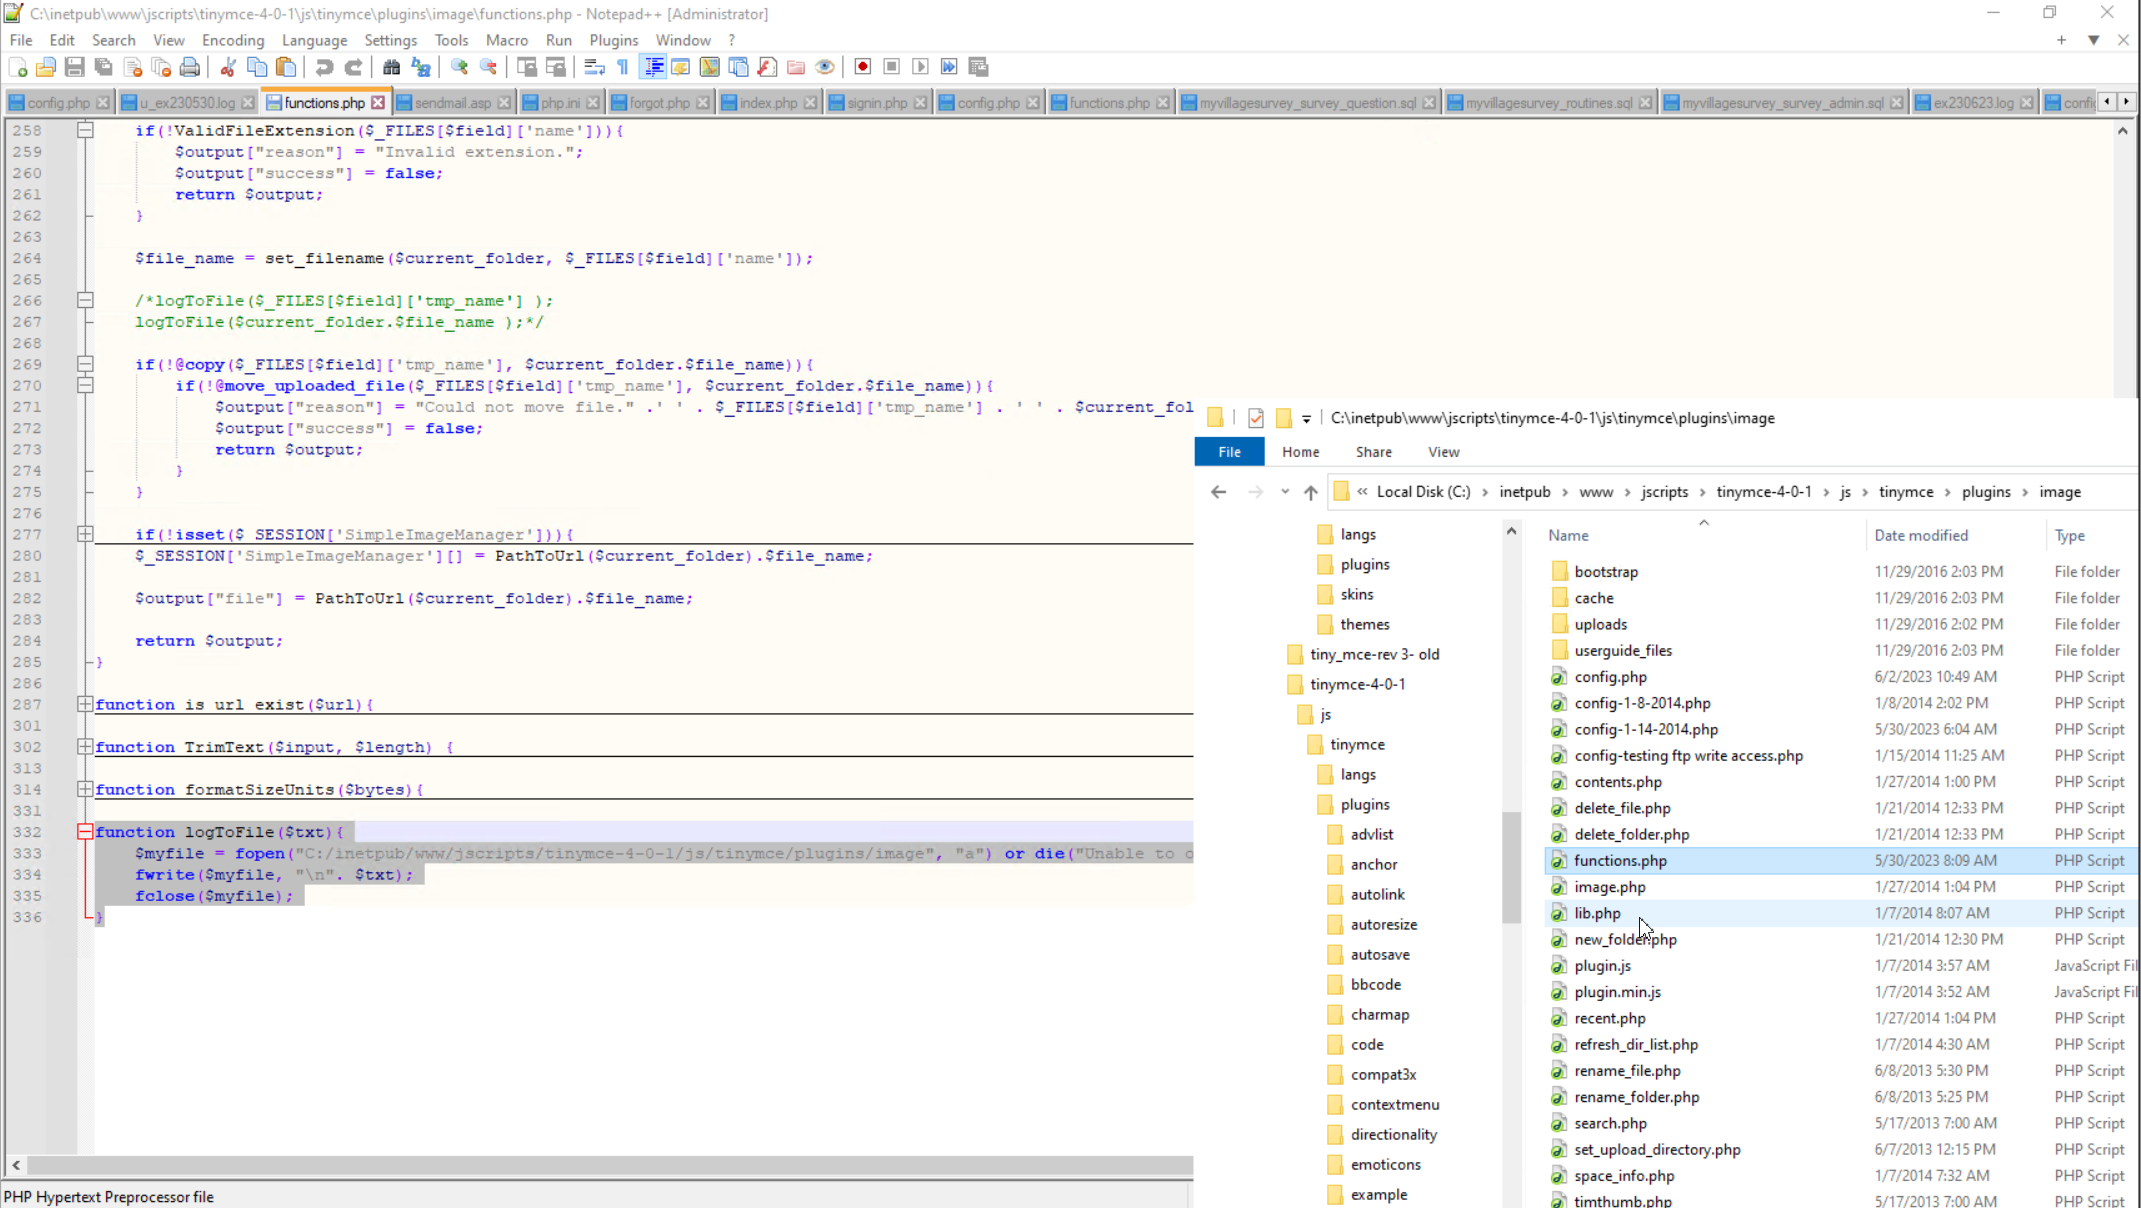The width and height of the screenshot is (2141, 1208).
Task: Click the Undo arrow icon
Action: coord(324,67)
